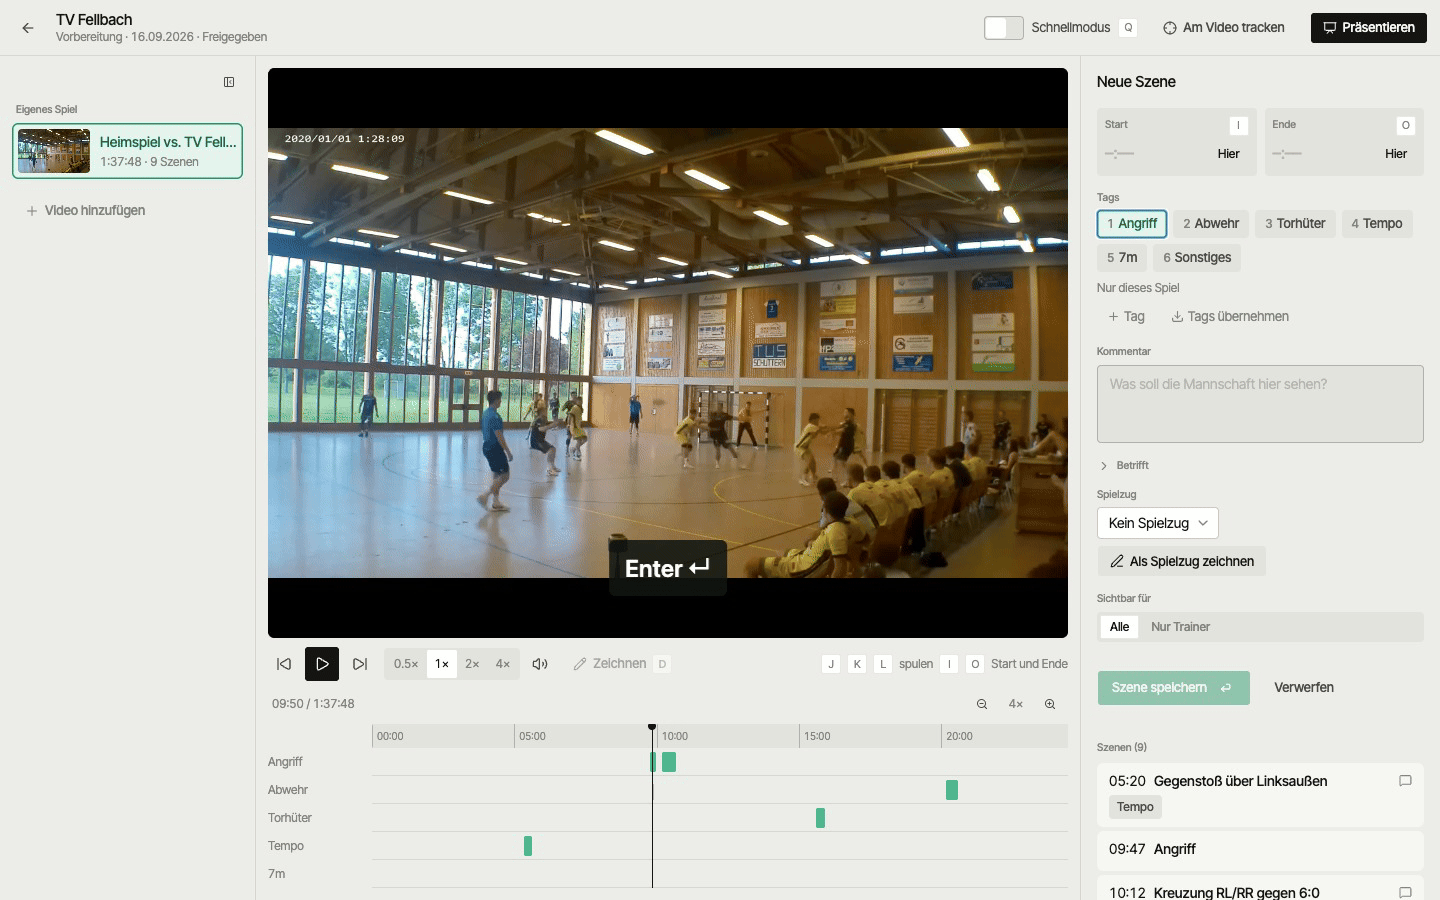Click Als Spielzug zeichnen
The height and width of the screenshot is (900, 1440).
tap(1182, 561)
